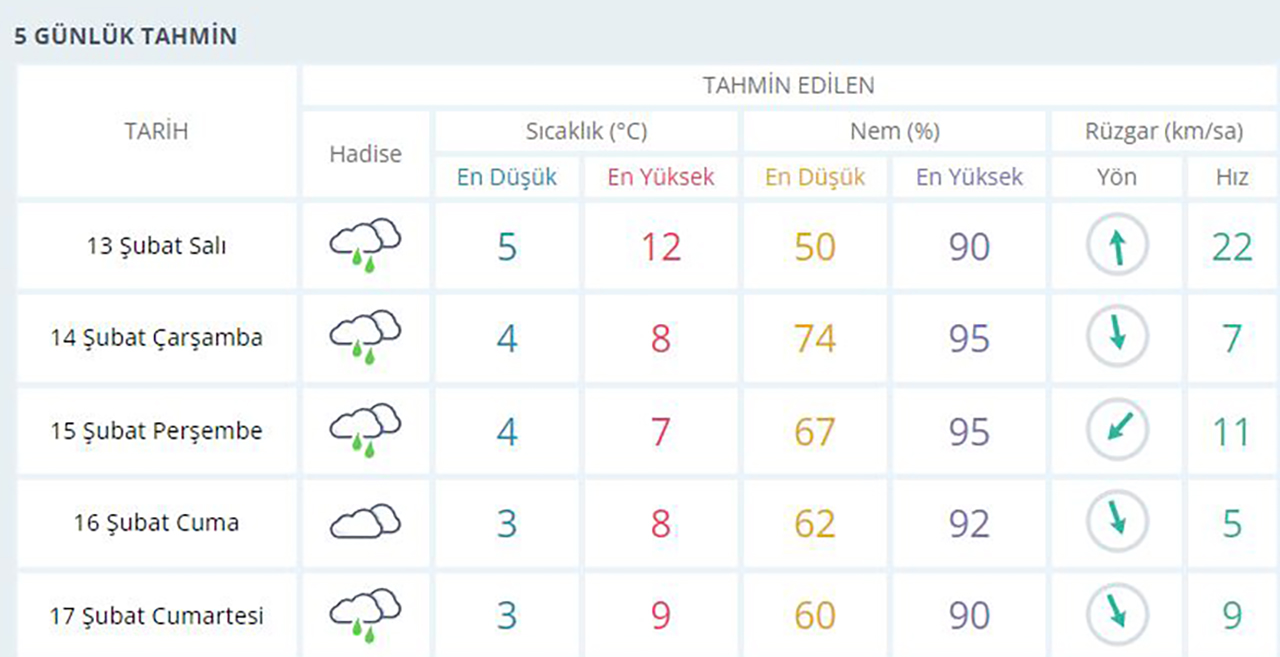
Task: Click the rain icon for 15 Şubat Perşembe
Action: 365,430
